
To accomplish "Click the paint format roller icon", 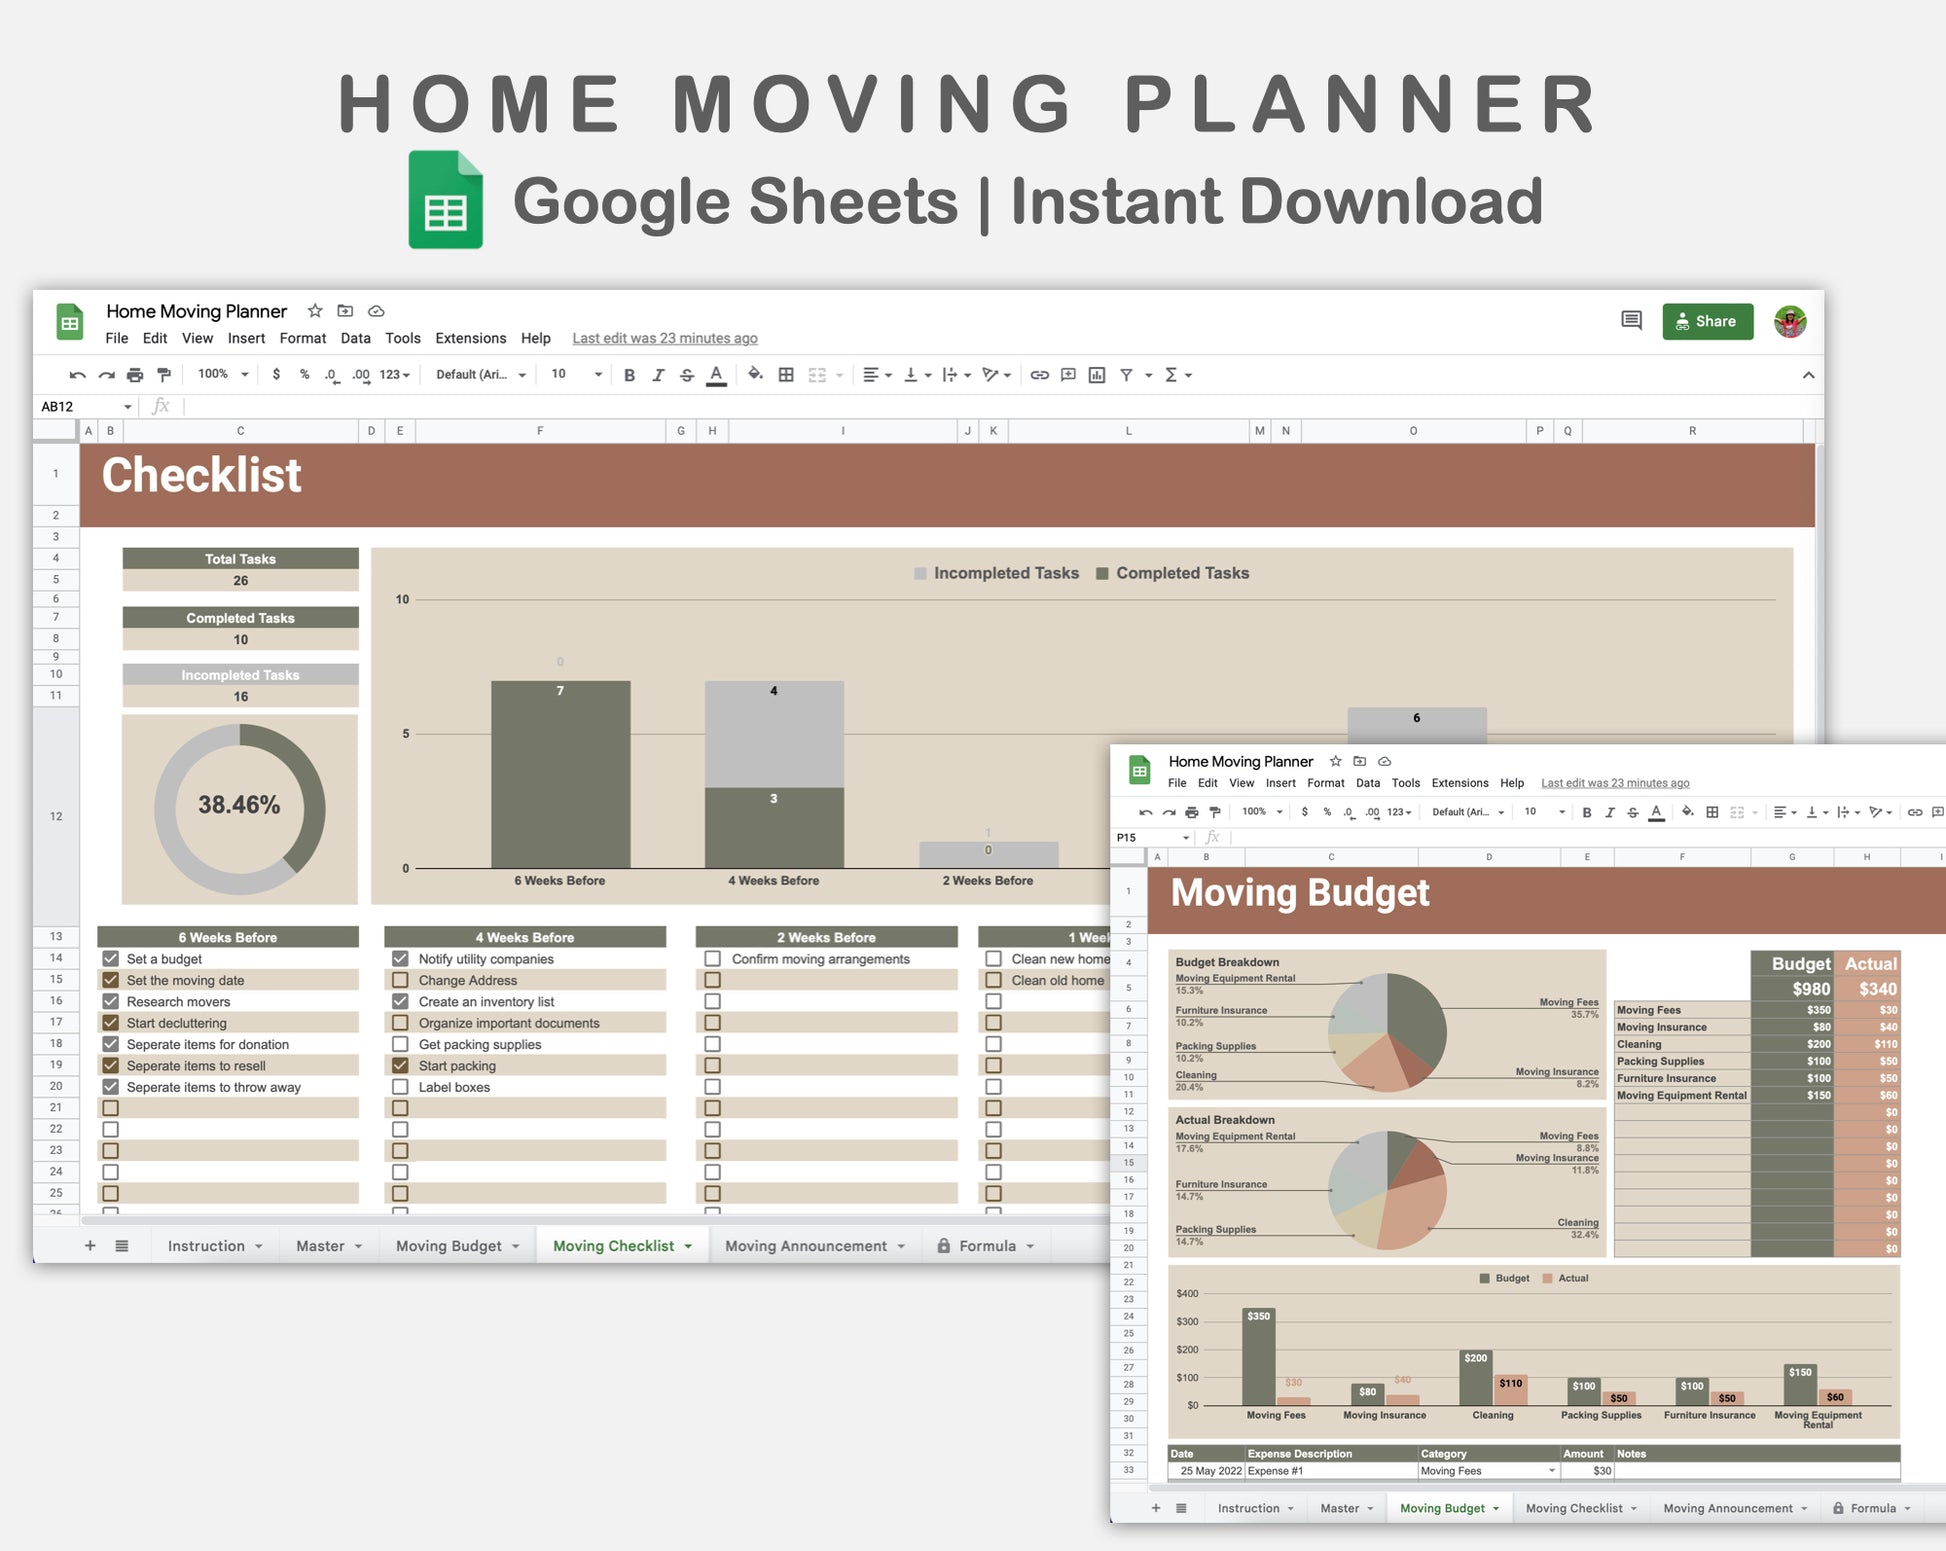I will point(164,375).
